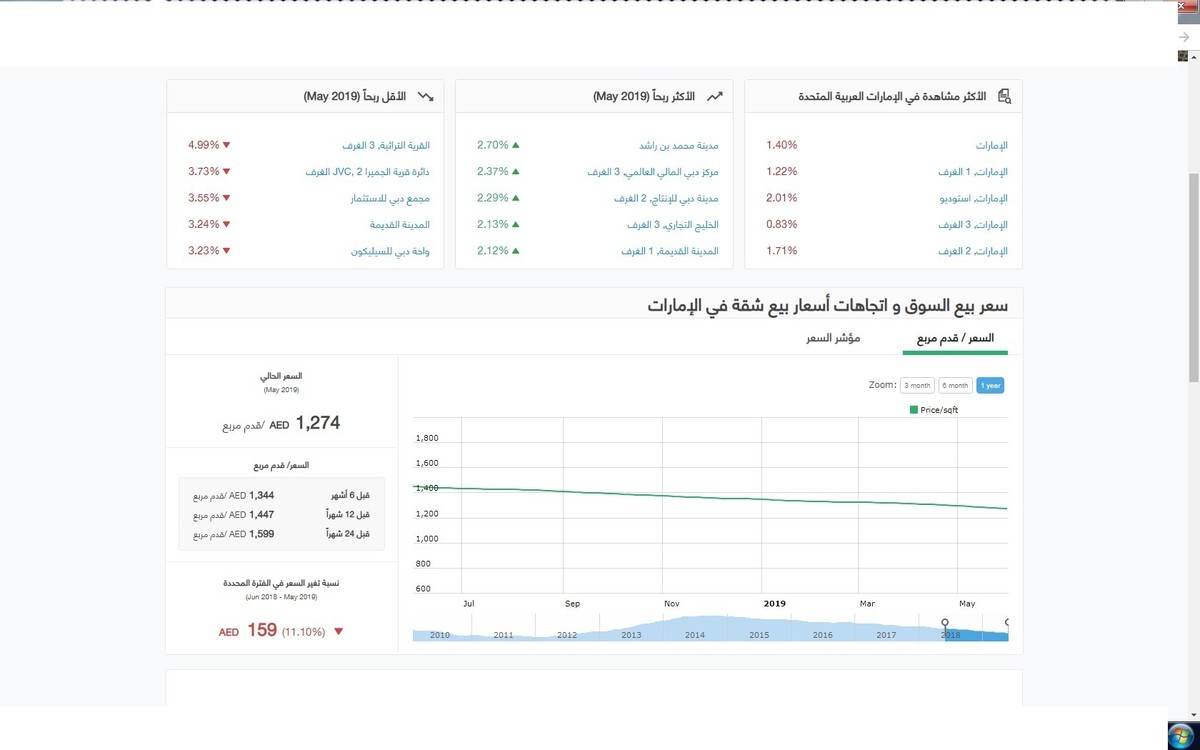Open the مدينة دبي للإنتاج، 2 الغرف link
1200x750 pixels.
[x=666, y=198]
